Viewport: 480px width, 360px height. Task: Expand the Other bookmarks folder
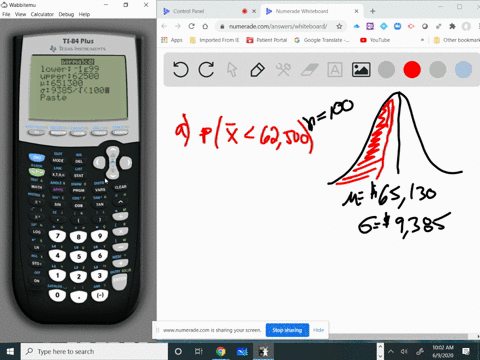[x=457, y=40]
